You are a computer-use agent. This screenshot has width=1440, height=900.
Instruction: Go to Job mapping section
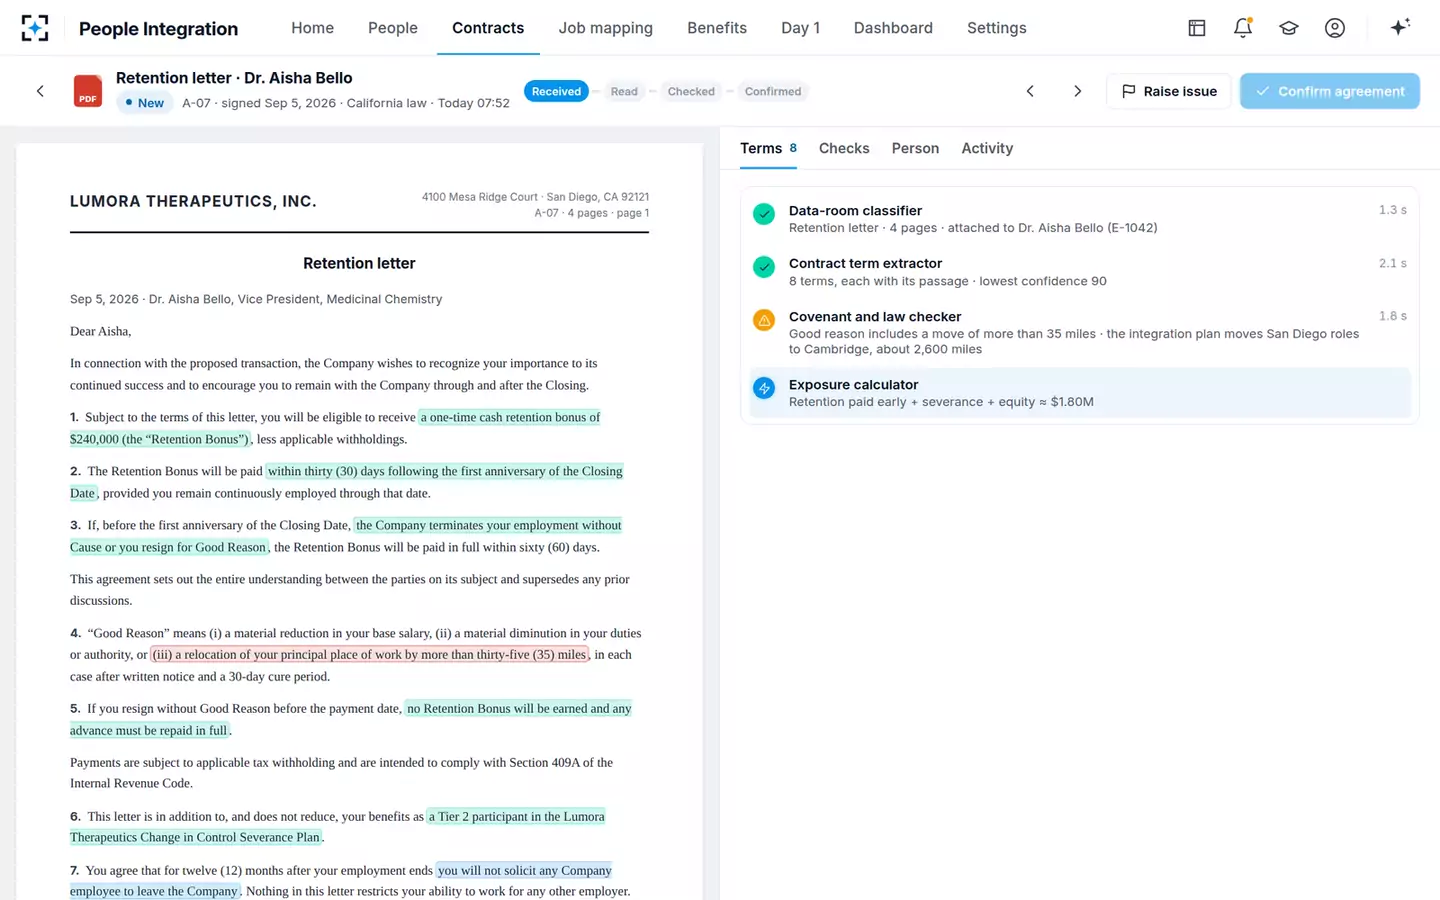pos(606,28)
